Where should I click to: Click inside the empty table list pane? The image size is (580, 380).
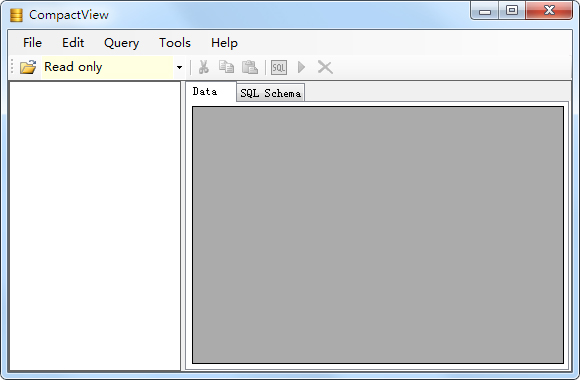[95, 226]
